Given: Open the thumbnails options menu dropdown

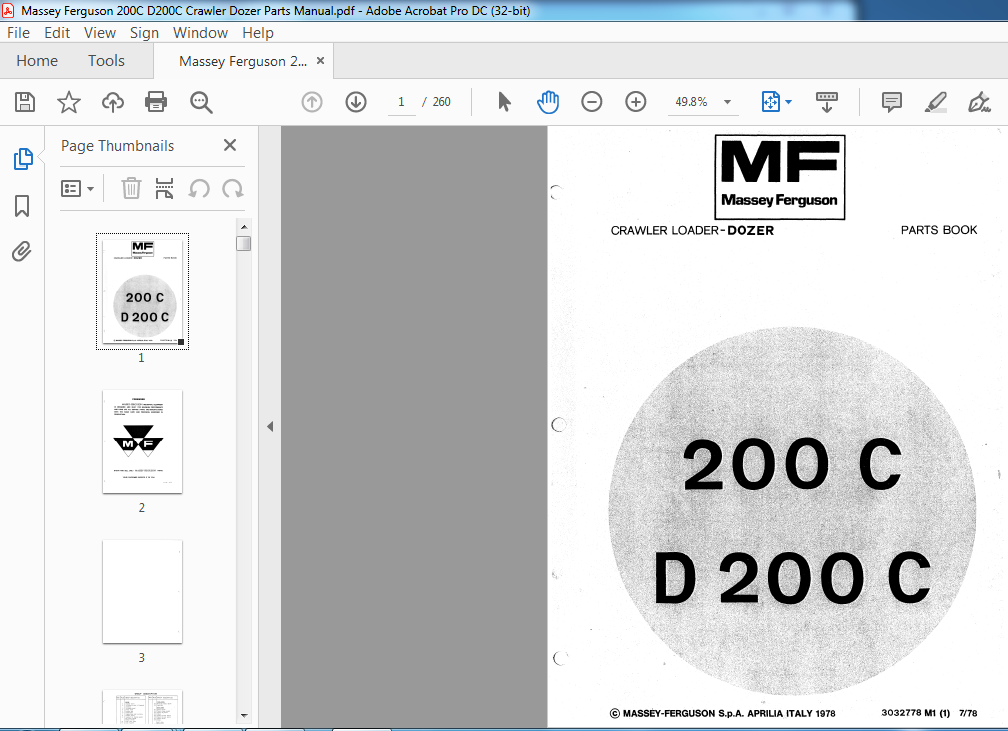Looking at the screenshot, I should [77, 188].
